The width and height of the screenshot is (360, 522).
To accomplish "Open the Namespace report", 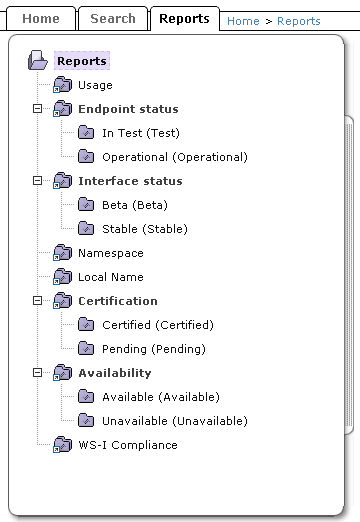I will 111,253.
